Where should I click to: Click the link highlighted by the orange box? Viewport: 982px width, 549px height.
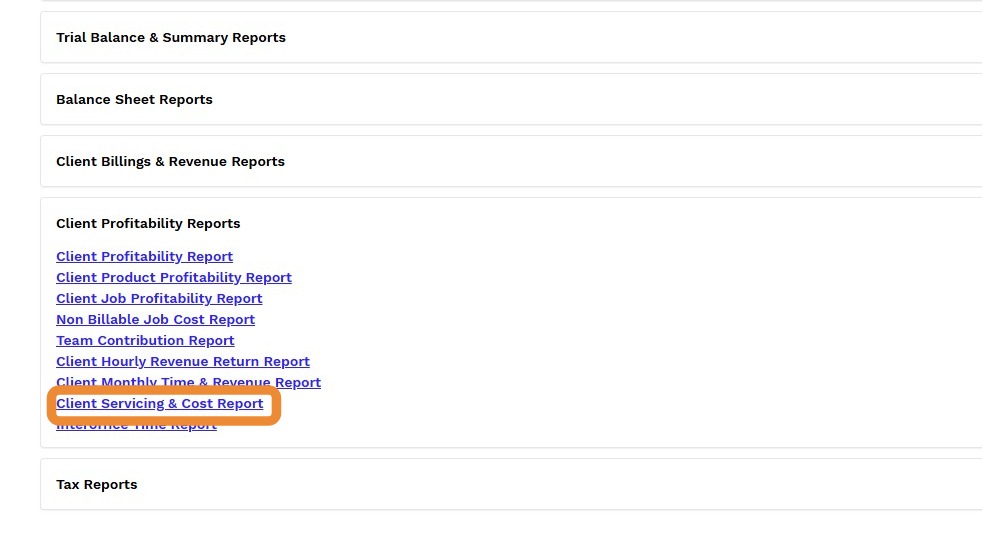click(160, 404)
